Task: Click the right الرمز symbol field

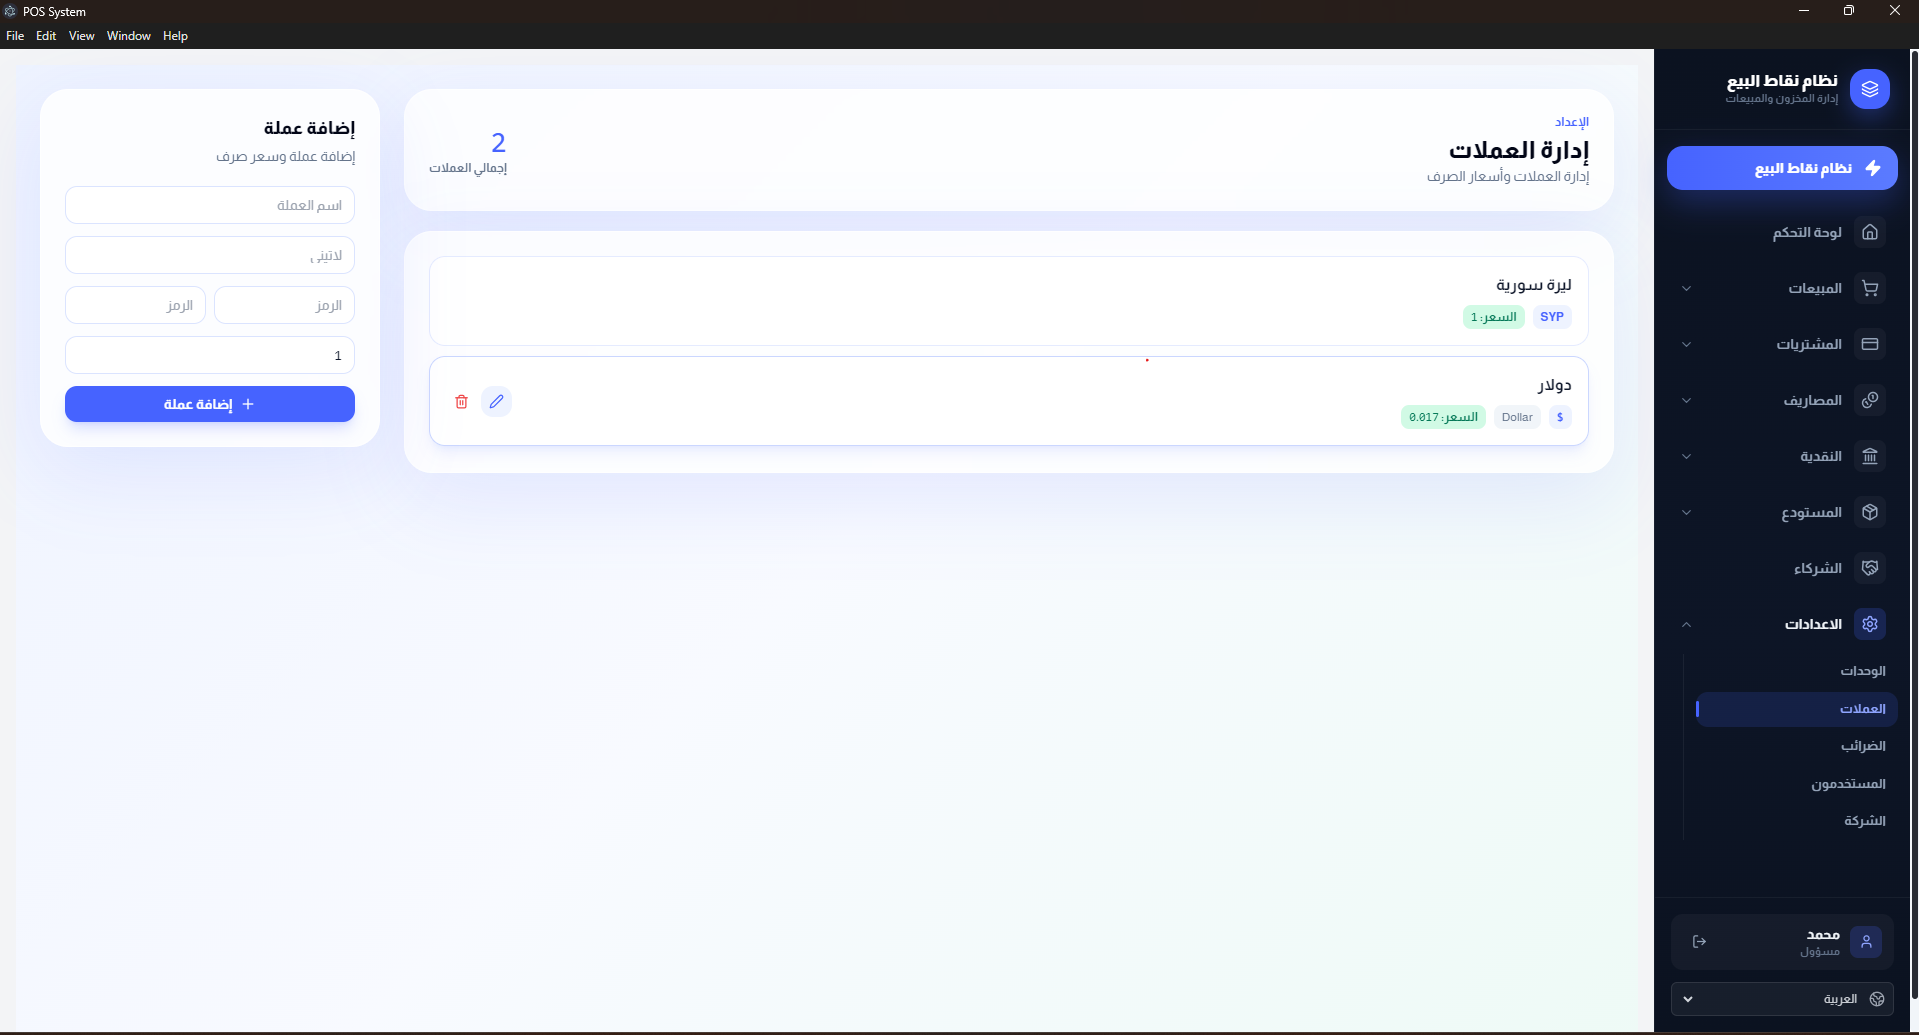Action: click(x=284, y=305)
